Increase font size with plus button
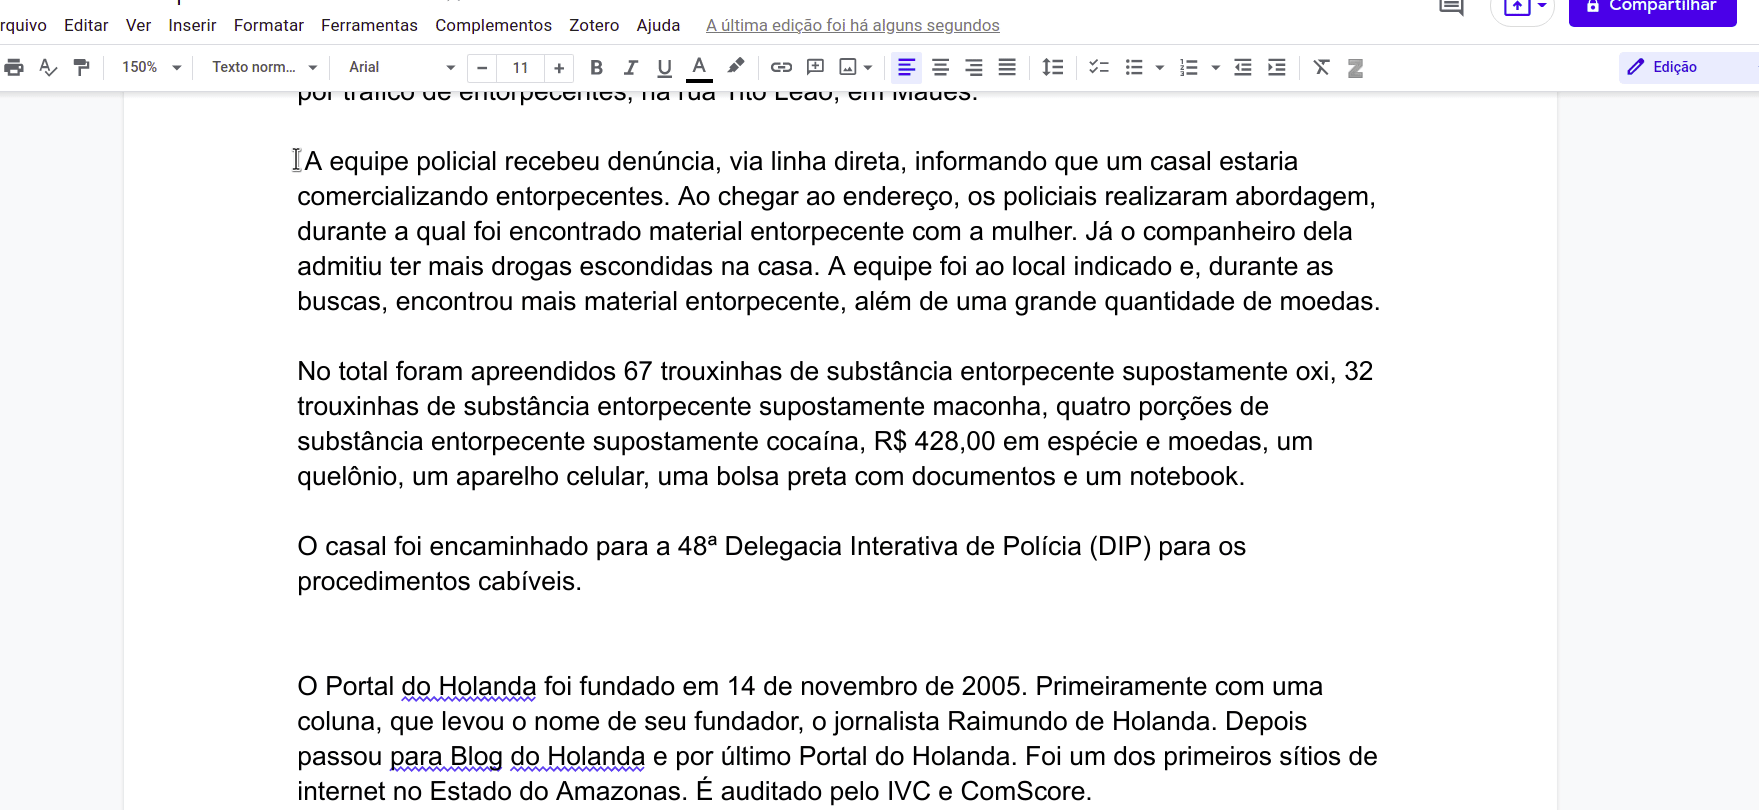 pos(559,68)
